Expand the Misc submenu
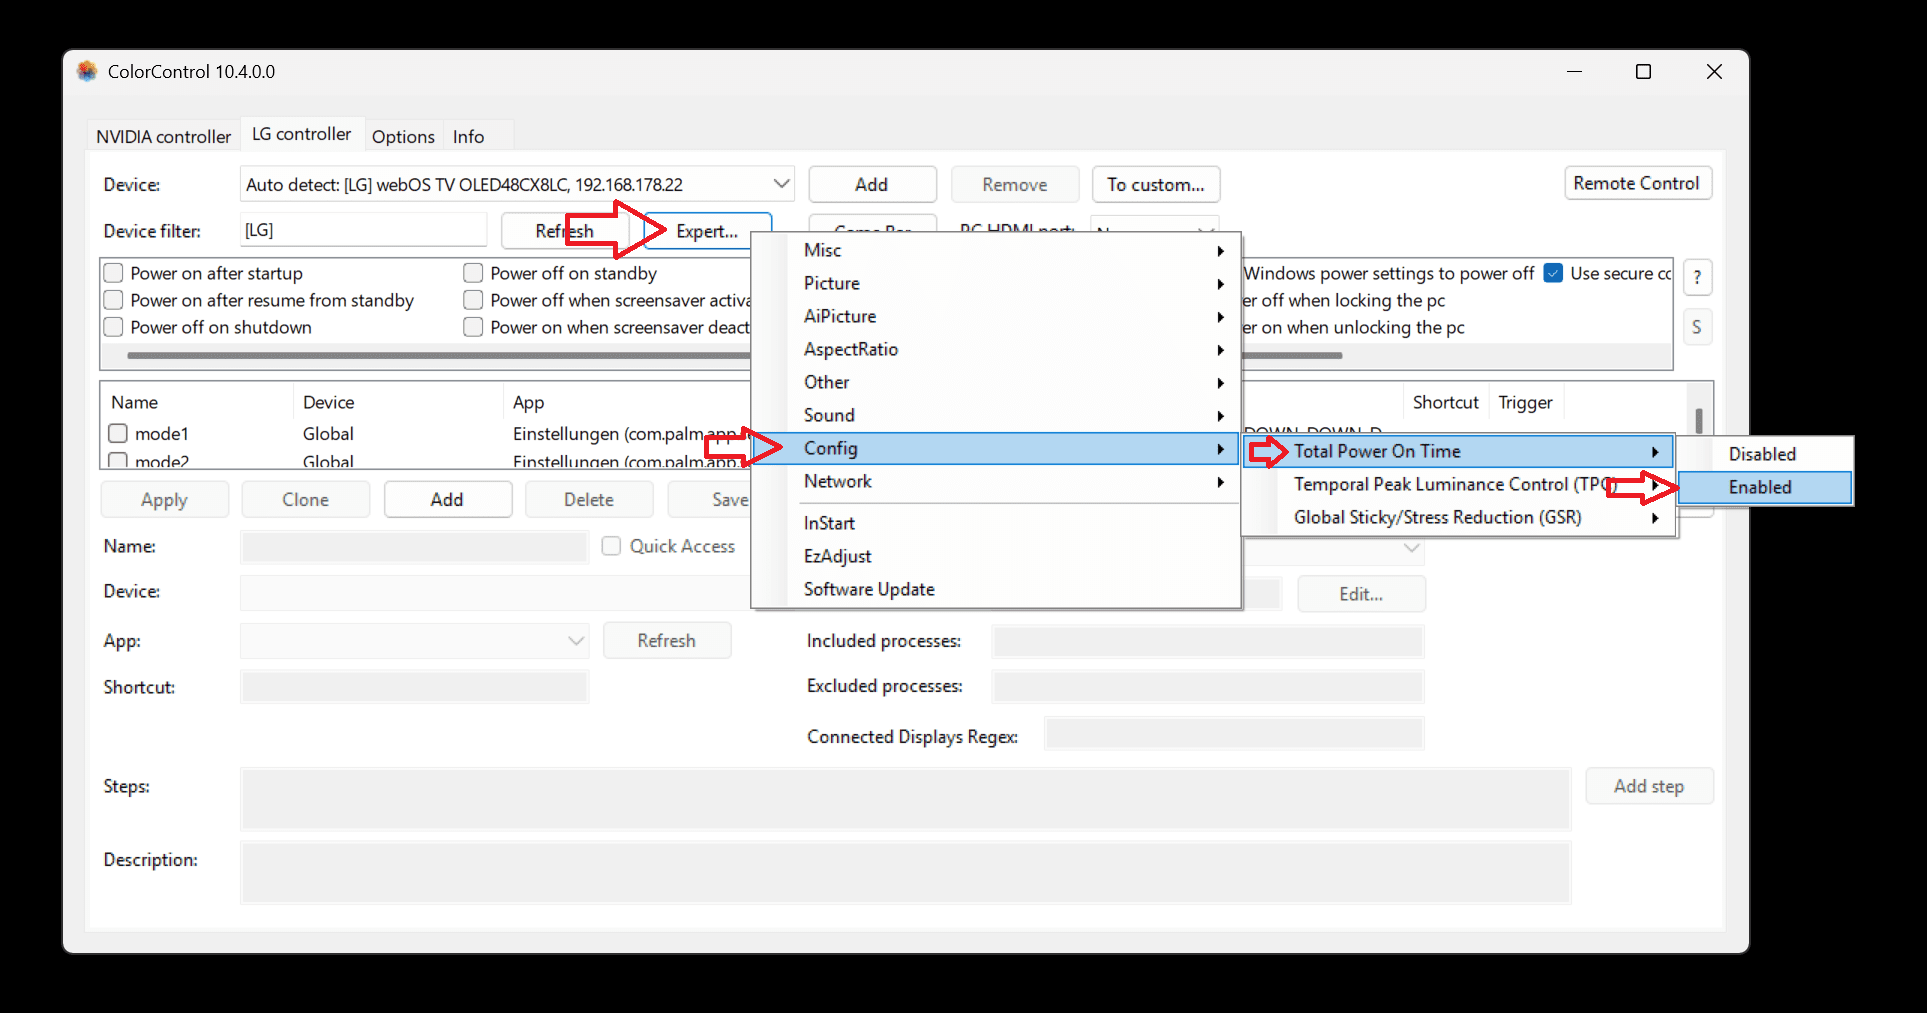 click(x=996, y=250)
